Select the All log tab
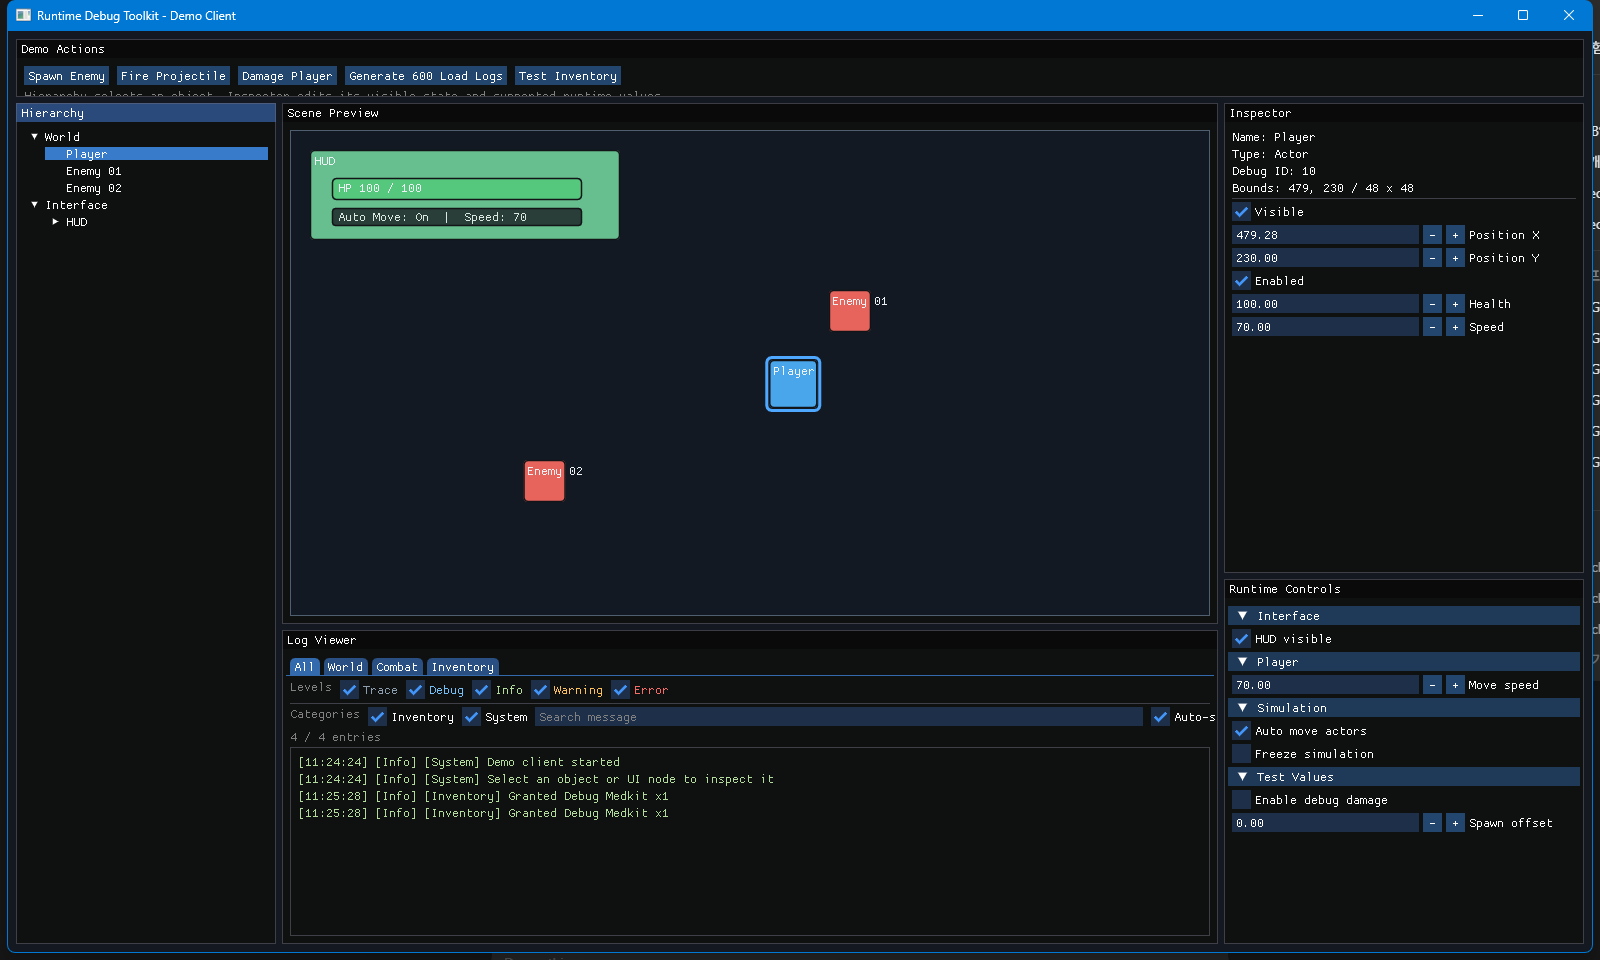This screenshot has width=1600, height=960. (304, 667)
